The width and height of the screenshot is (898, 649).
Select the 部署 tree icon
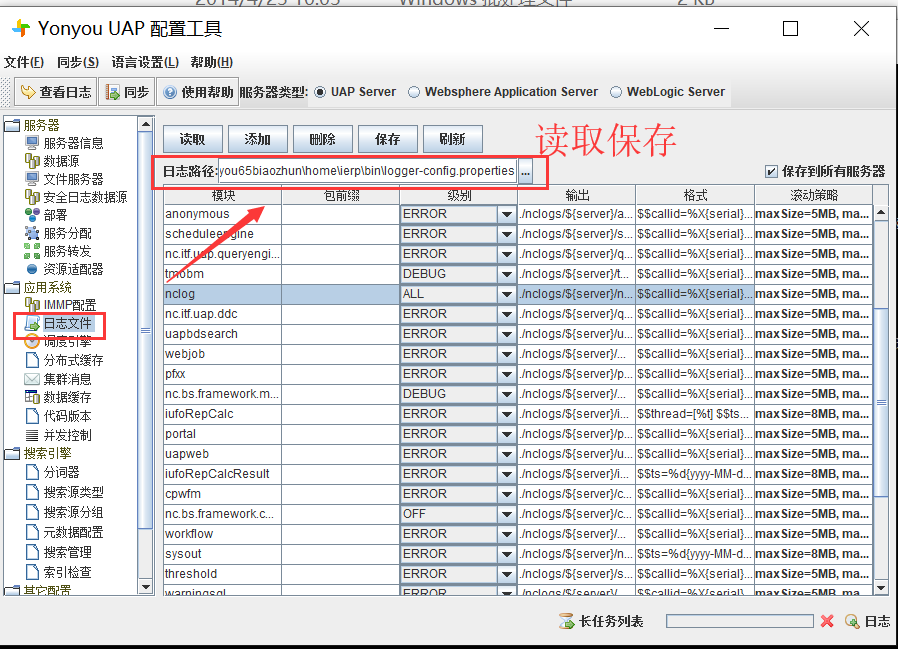[x=32, y=215]
